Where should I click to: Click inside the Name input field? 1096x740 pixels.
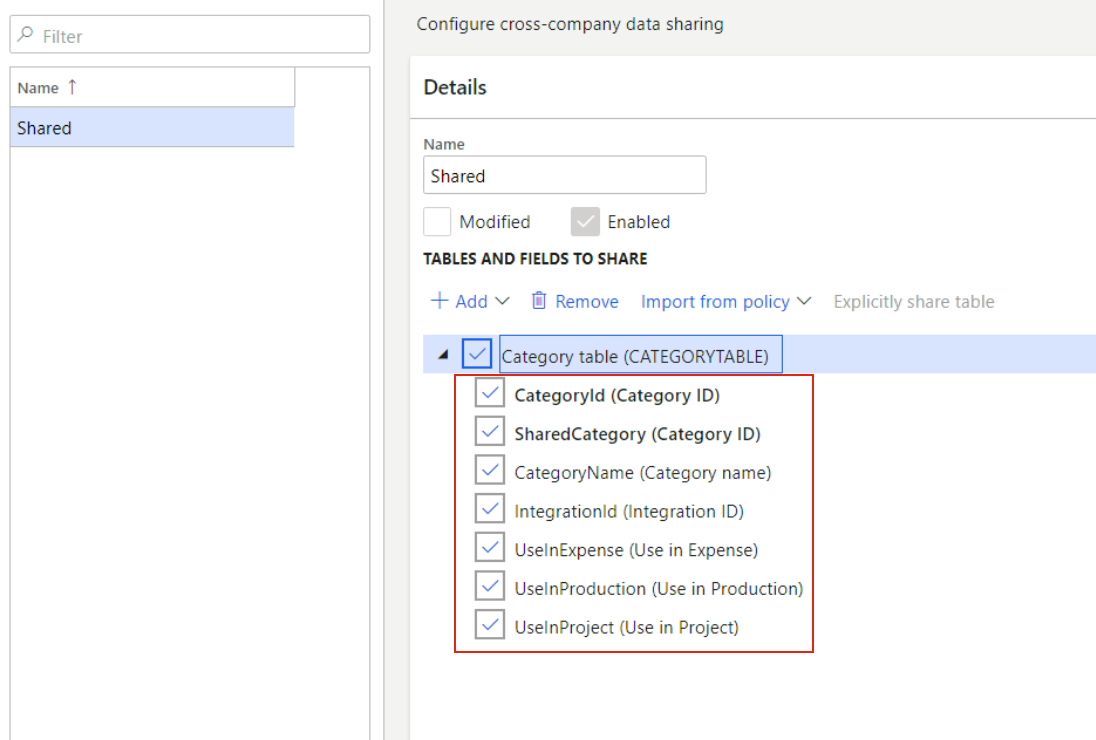(x=563, y=174)
